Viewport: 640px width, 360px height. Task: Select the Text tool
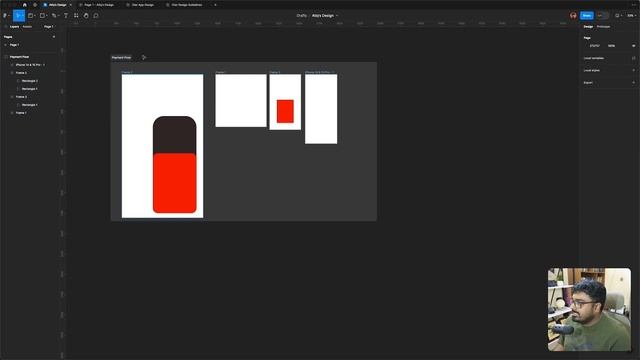coord(66,16)
